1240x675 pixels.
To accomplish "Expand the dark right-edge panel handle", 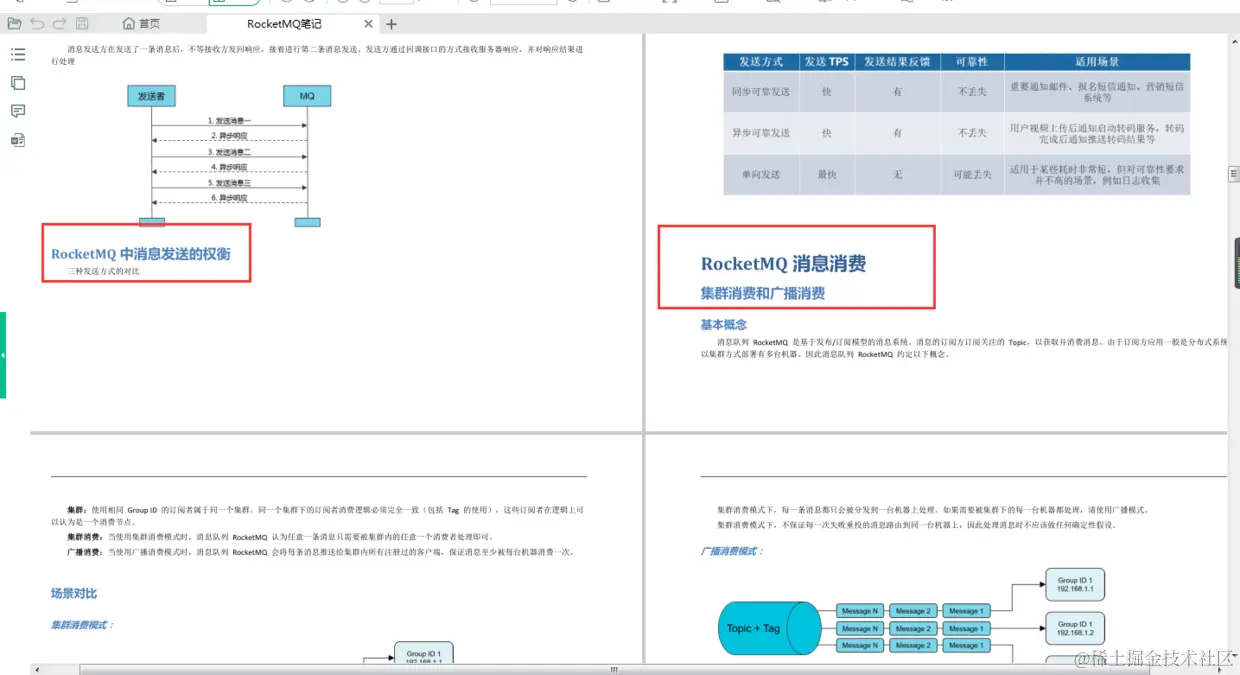I will tap(1237, 263).
